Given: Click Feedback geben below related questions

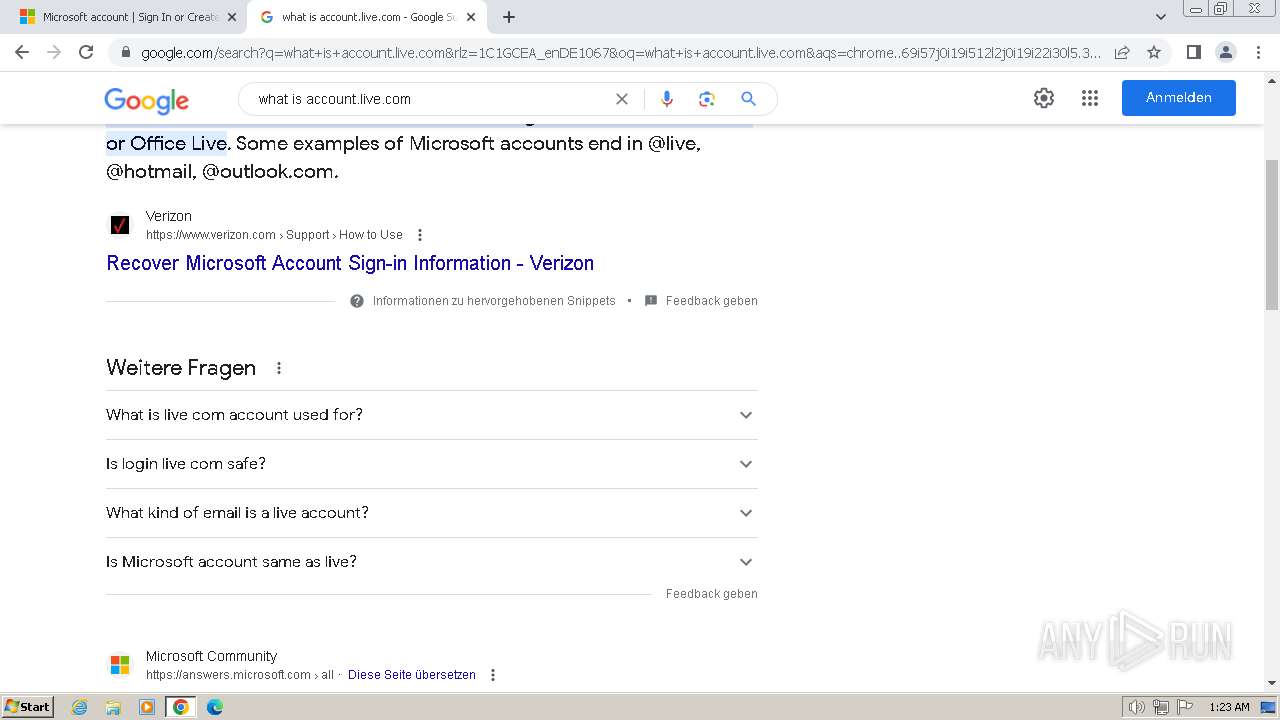Looking at the screenshot, I should click(x=712, y=594).
